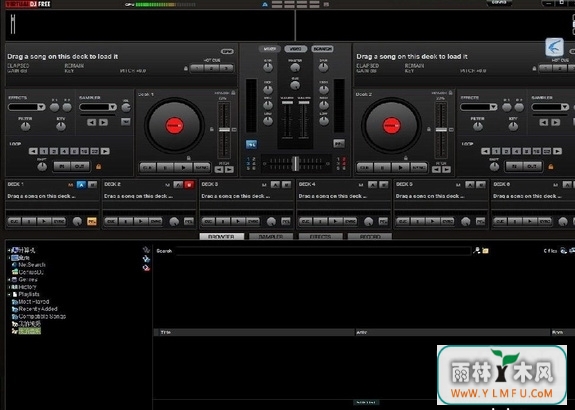Open the EFFECTS tab
575x410 pixels.
(321, 237)
